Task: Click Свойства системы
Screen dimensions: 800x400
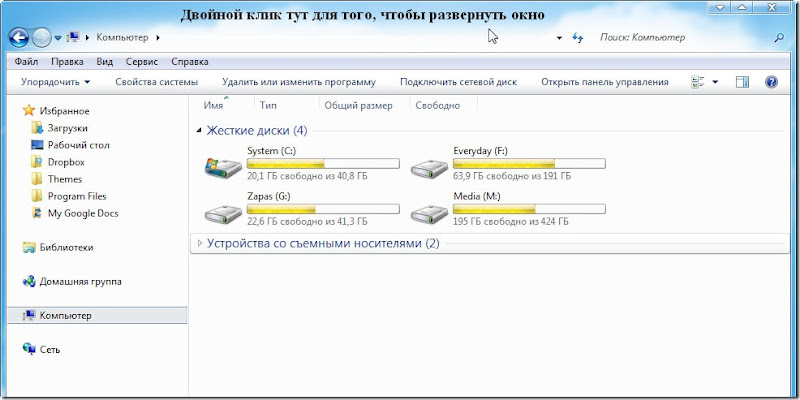Action: 157,82
